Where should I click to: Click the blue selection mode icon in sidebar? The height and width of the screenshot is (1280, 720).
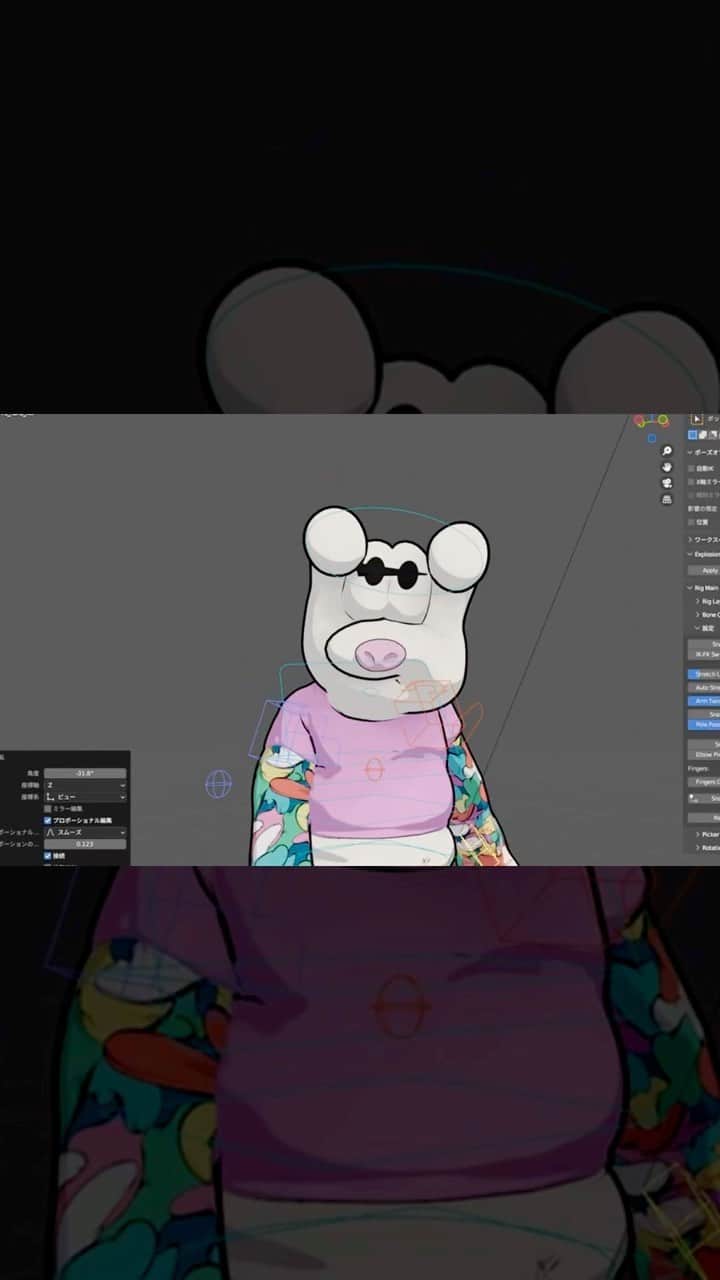[693, 435]
